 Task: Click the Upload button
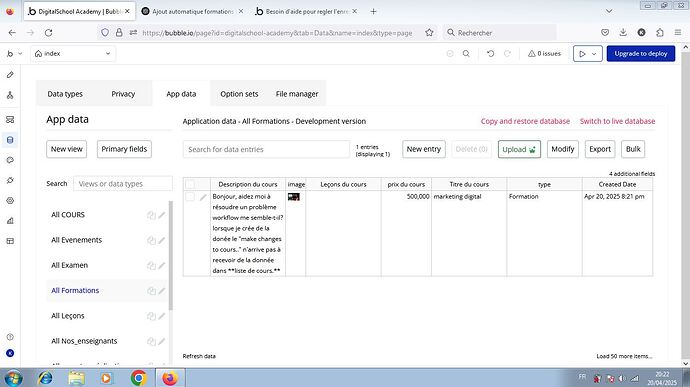[519, 149]
